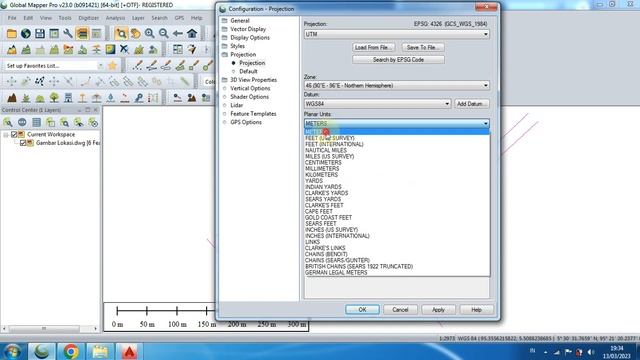Click the Home full view icon
Viewport: 640px width, 360px height.
click(x=192, y=33)
